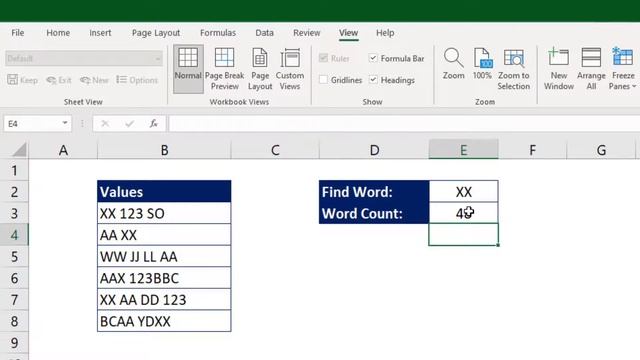Select column C header
This screenshot has width=640, height=360.
pyautogui.click(x=275, y=150)
